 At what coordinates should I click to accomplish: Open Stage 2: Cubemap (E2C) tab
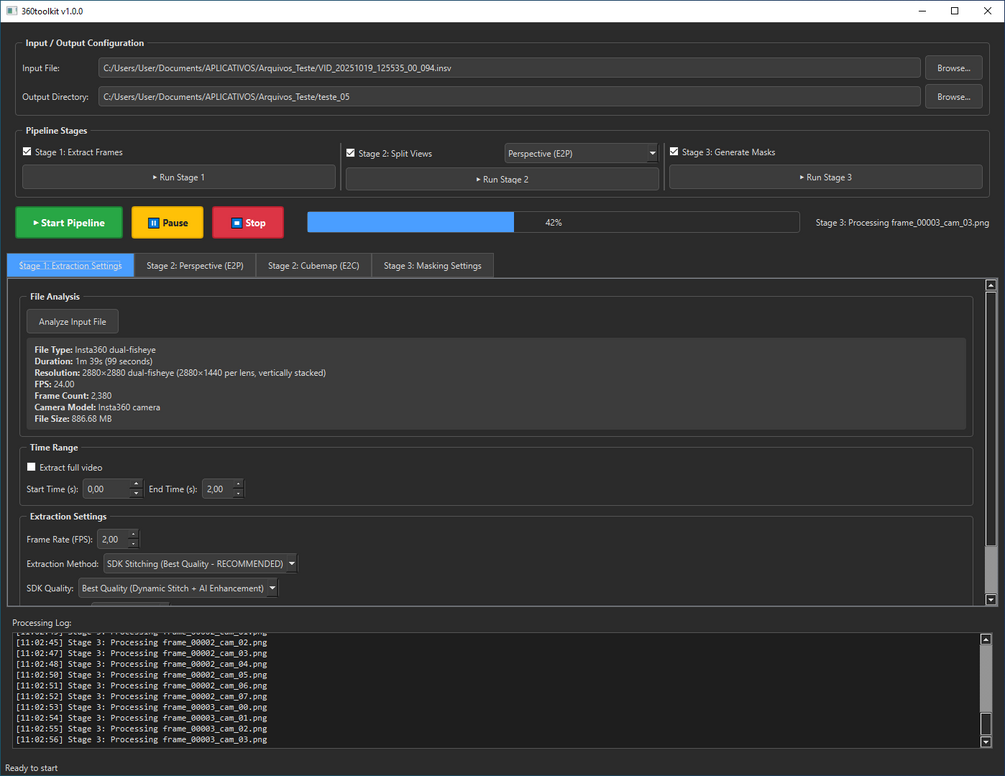coord(313,265)
